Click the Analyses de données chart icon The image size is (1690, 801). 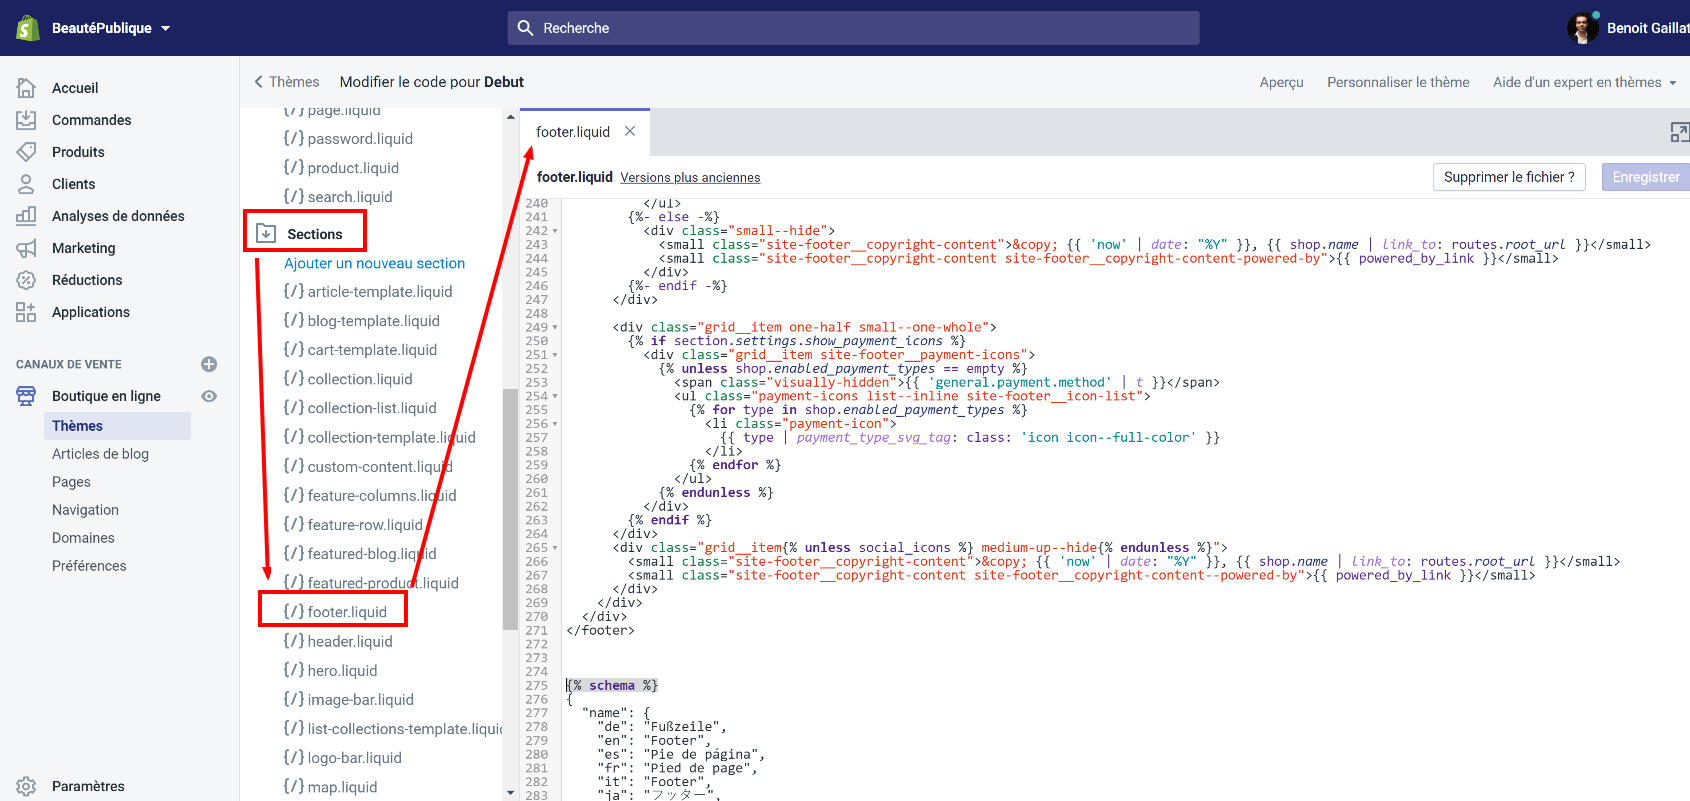pyautogui.click(x=26, y=216)
